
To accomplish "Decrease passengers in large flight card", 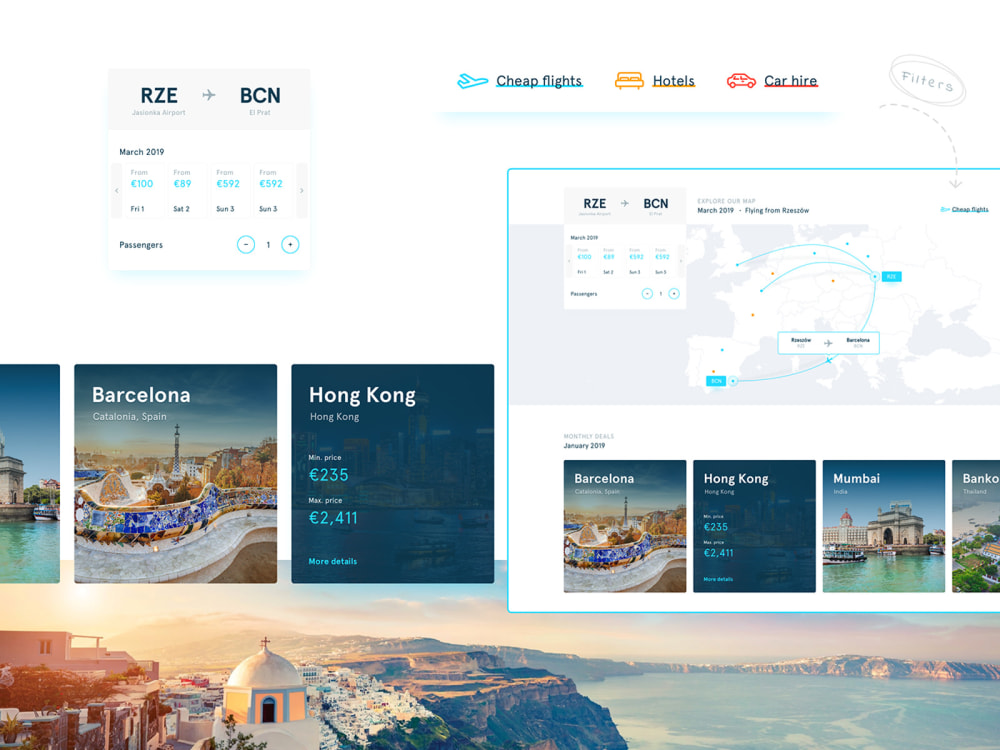I will [x=246, y=244].
